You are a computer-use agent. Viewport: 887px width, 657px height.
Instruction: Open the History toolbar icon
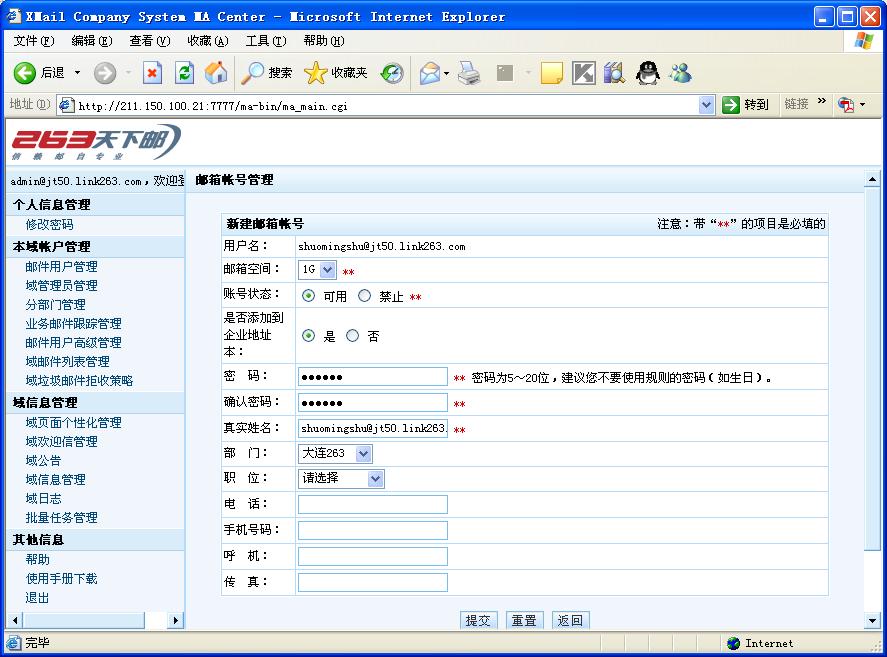click(391, 73)
